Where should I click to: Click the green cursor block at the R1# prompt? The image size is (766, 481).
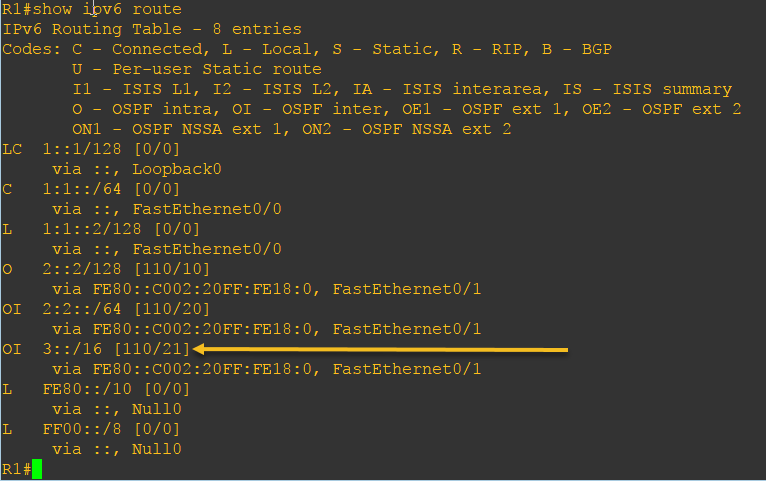pos(37,469)
